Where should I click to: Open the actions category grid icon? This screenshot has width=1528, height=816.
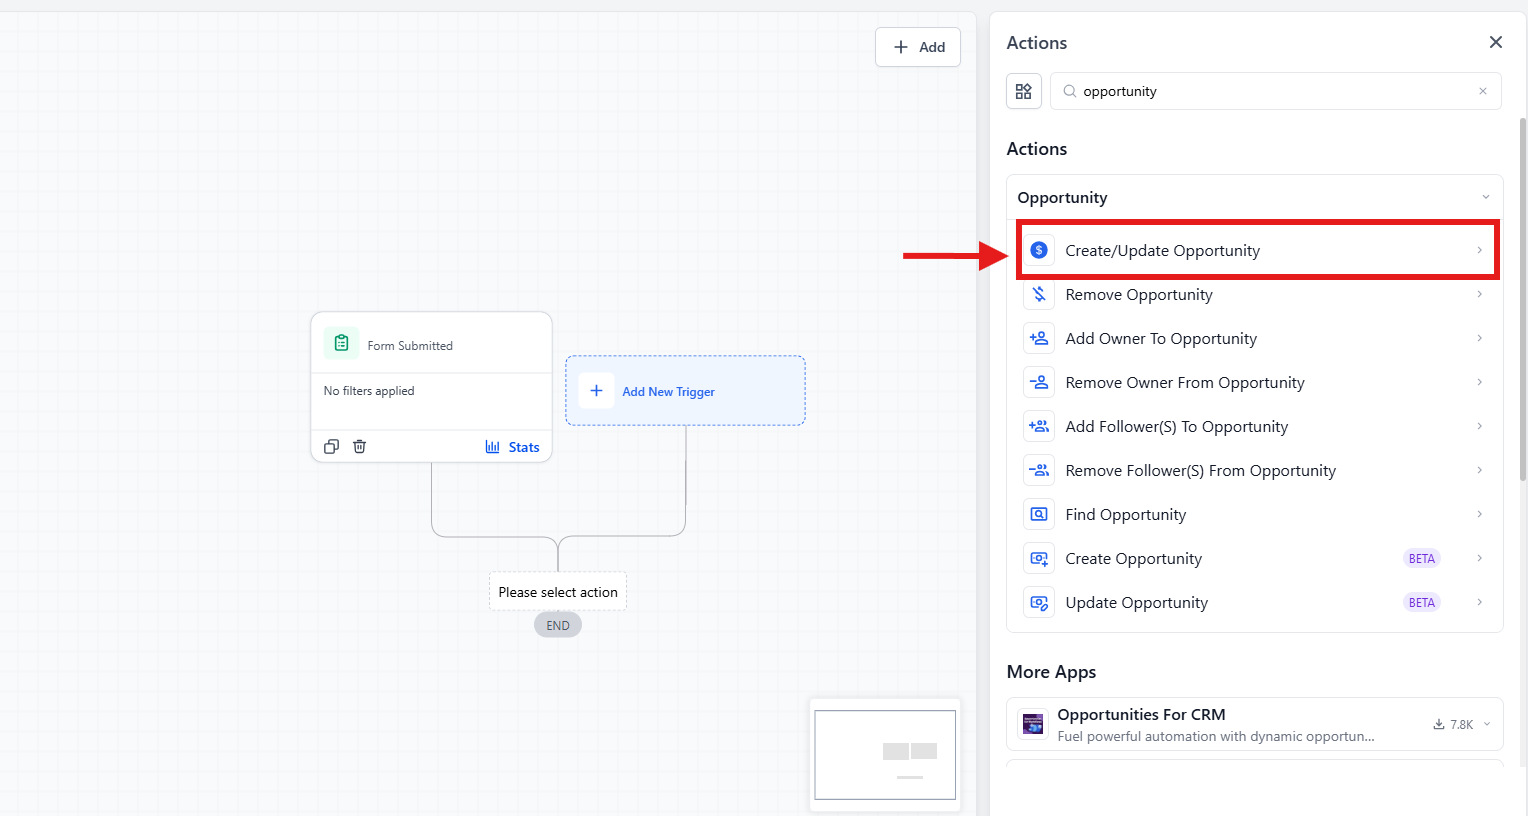(x=1024, y=91)
